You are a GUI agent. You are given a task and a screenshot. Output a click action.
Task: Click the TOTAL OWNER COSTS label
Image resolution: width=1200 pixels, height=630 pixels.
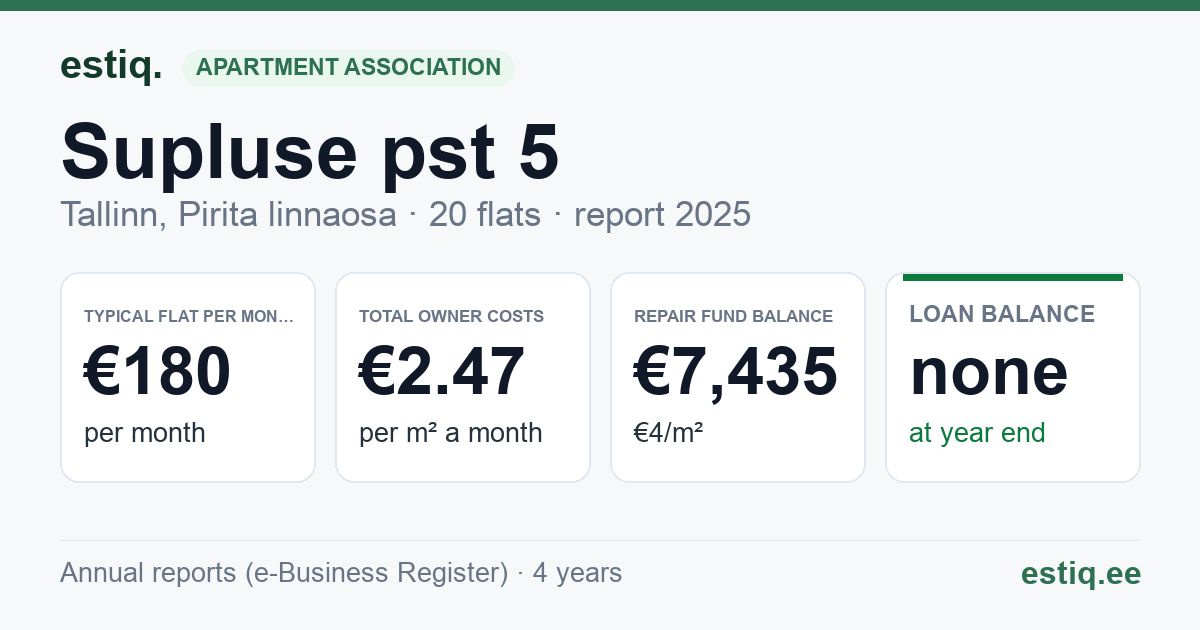point(451,316)
